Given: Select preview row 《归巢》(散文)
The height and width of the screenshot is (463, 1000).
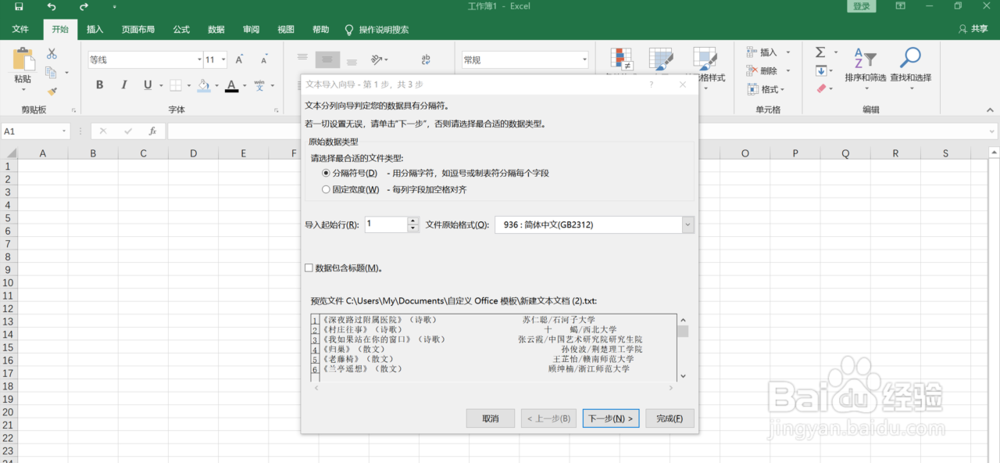Looking at the screenshot, I should (495, 349).
